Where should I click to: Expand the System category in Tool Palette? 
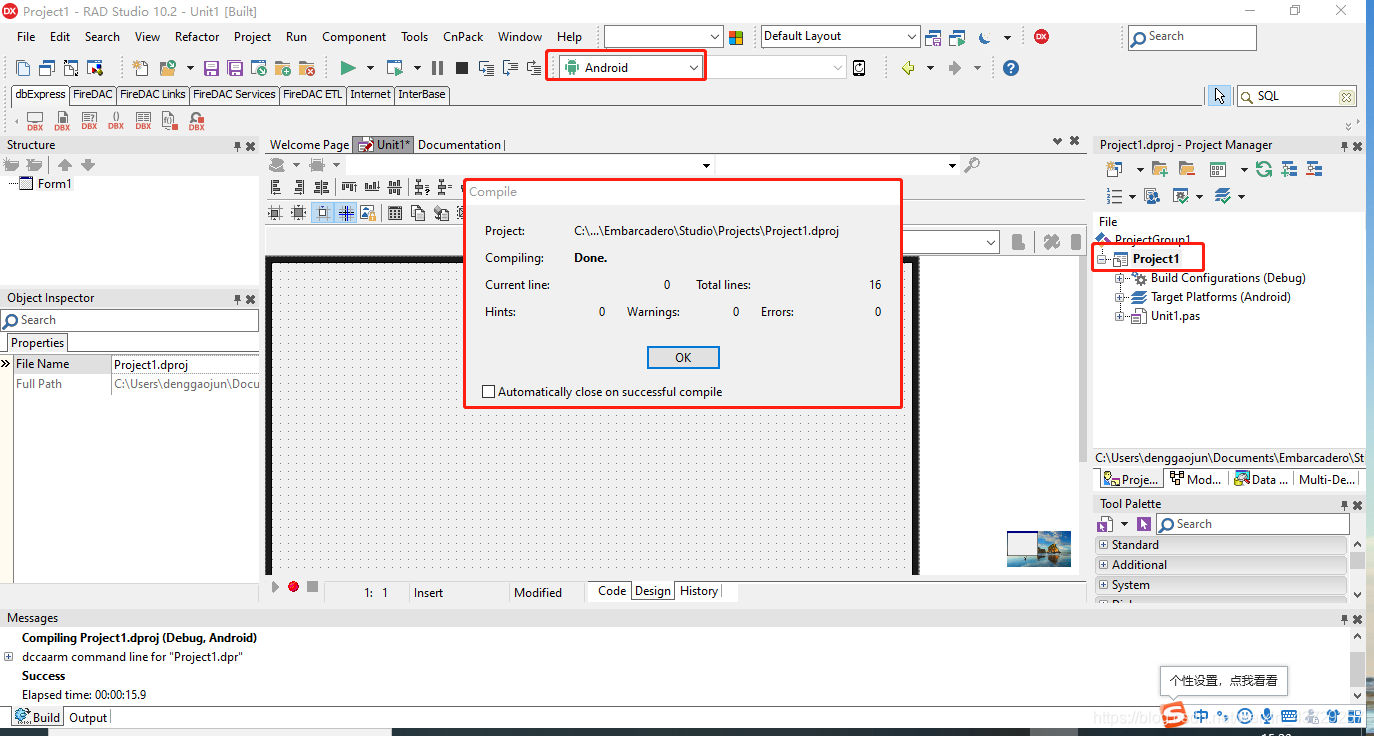pos(1104,585)
